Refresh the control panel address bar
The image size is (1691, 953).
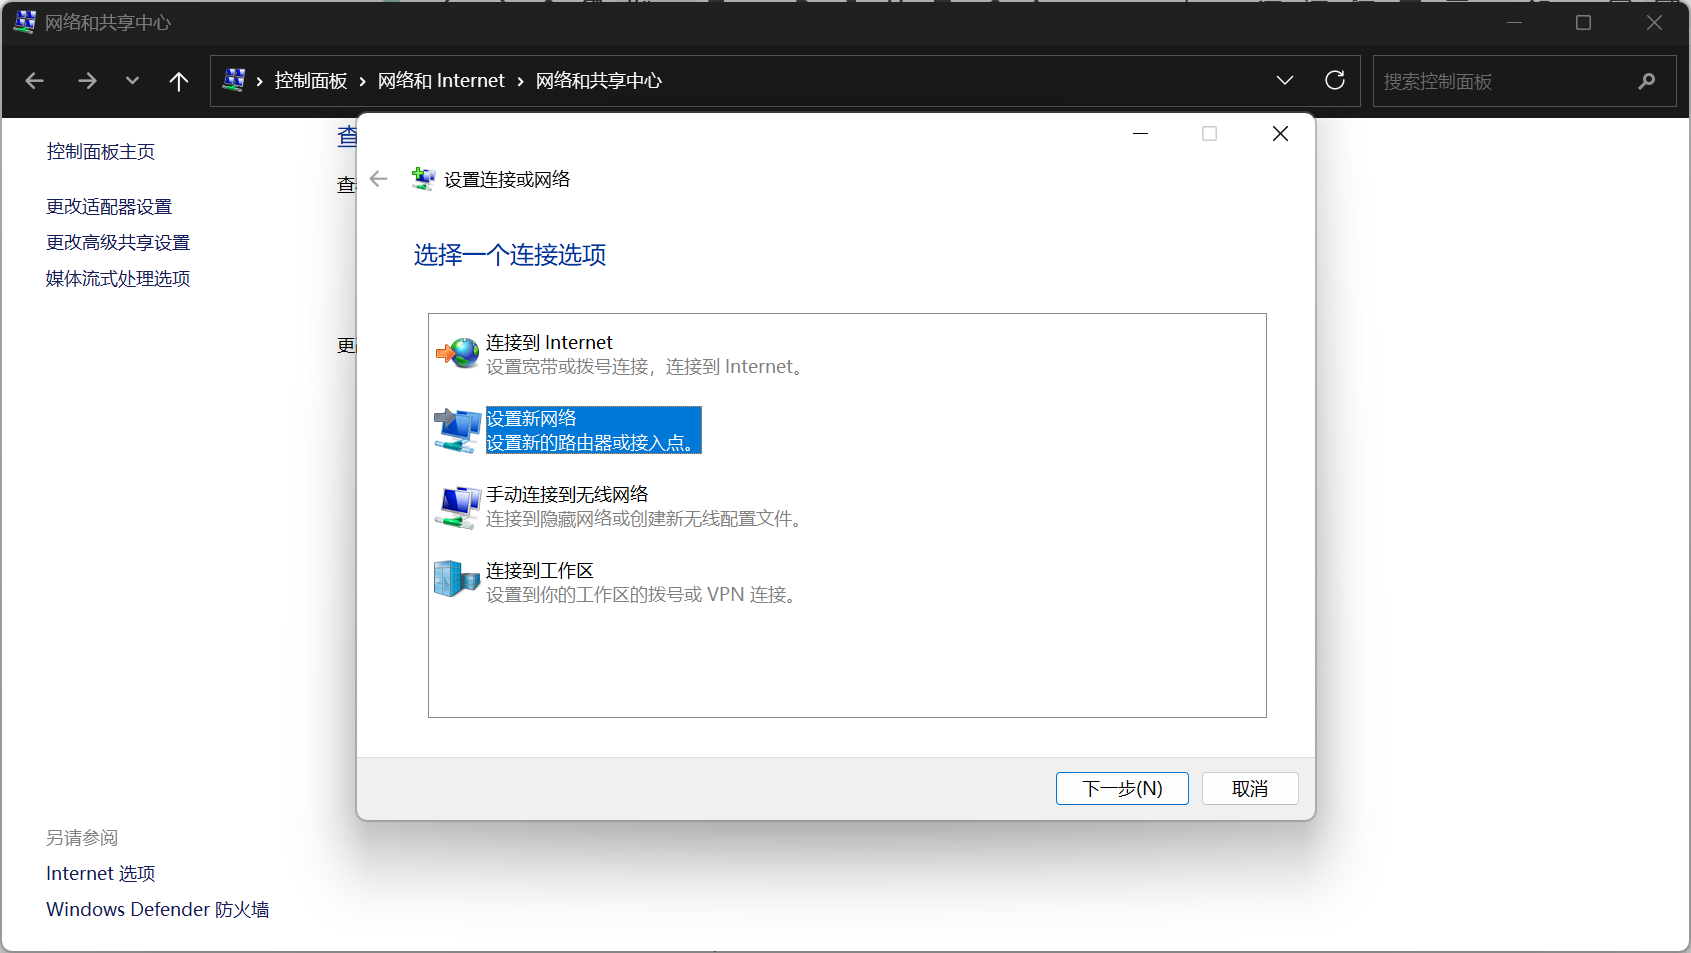(1334, 81)
